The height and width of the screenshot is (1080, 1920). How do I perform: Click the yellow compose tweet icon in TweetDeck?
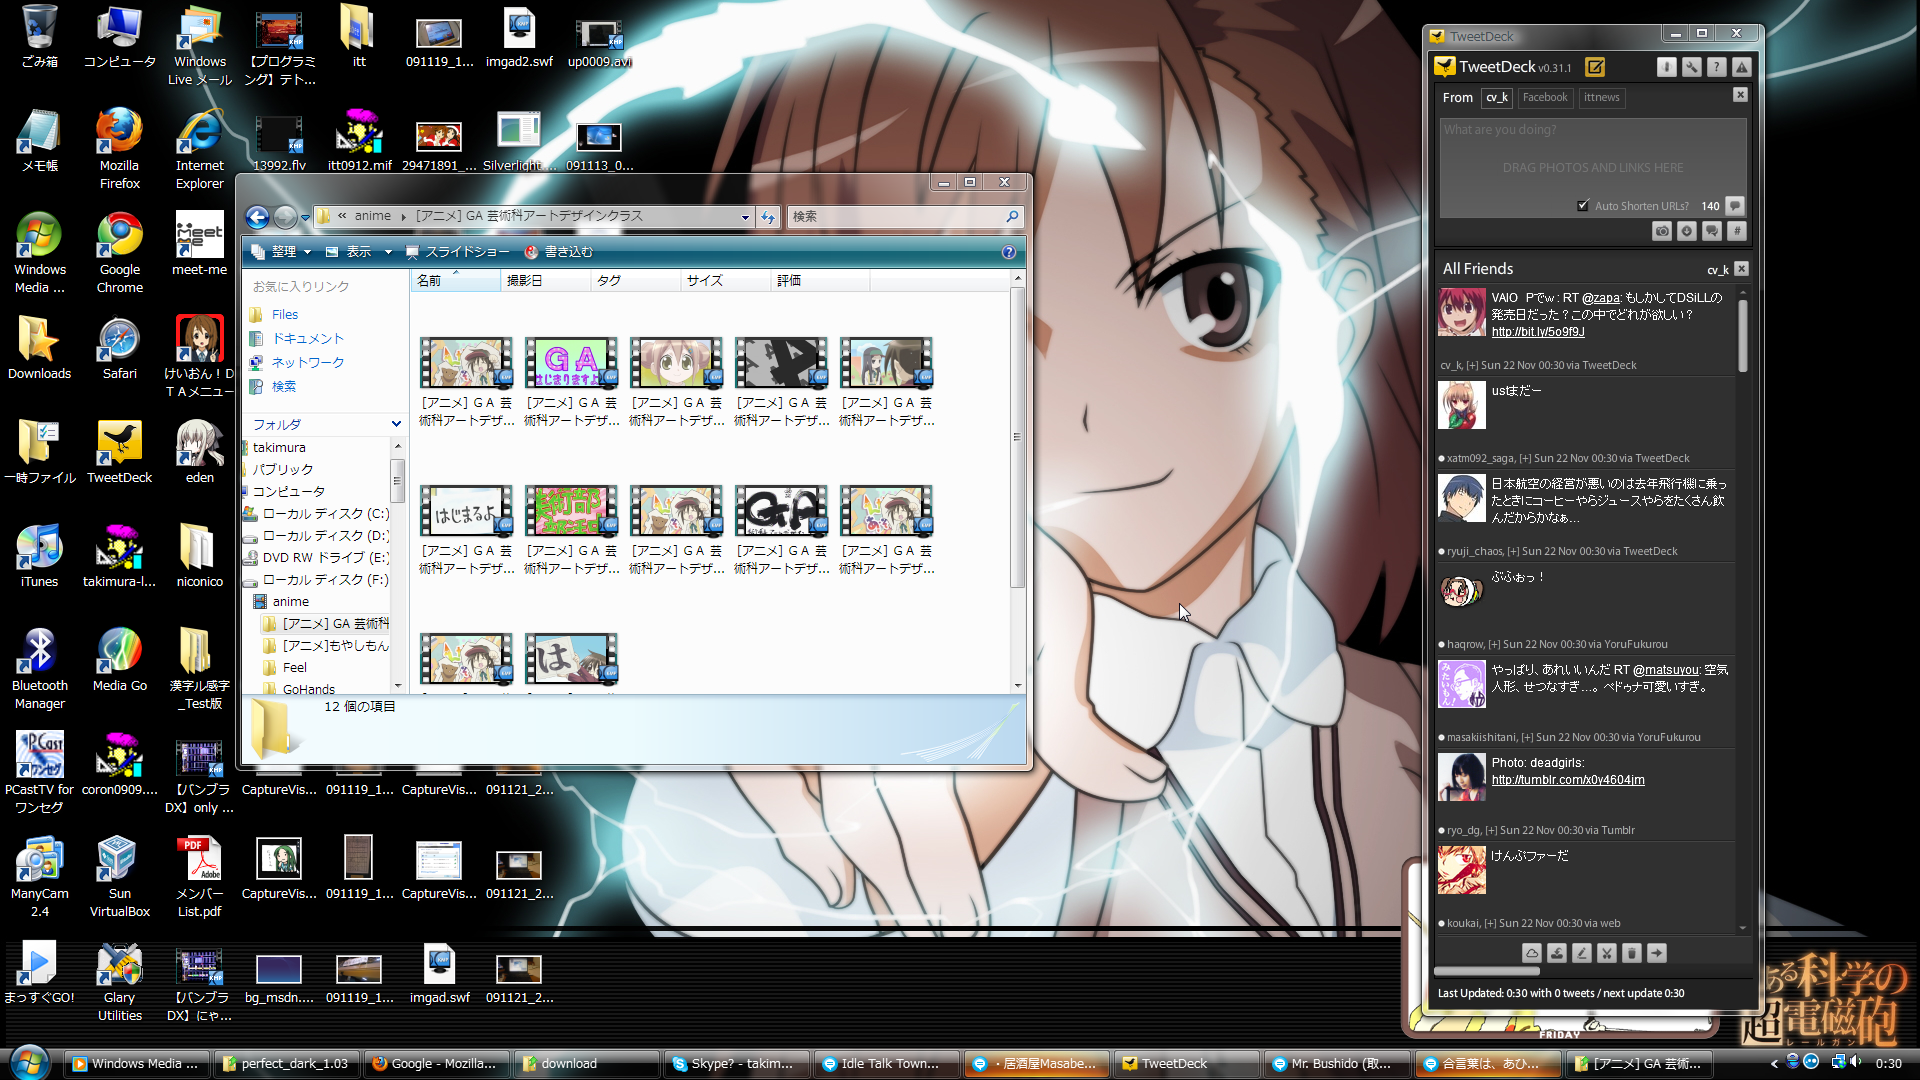[x=1595, y=67]
